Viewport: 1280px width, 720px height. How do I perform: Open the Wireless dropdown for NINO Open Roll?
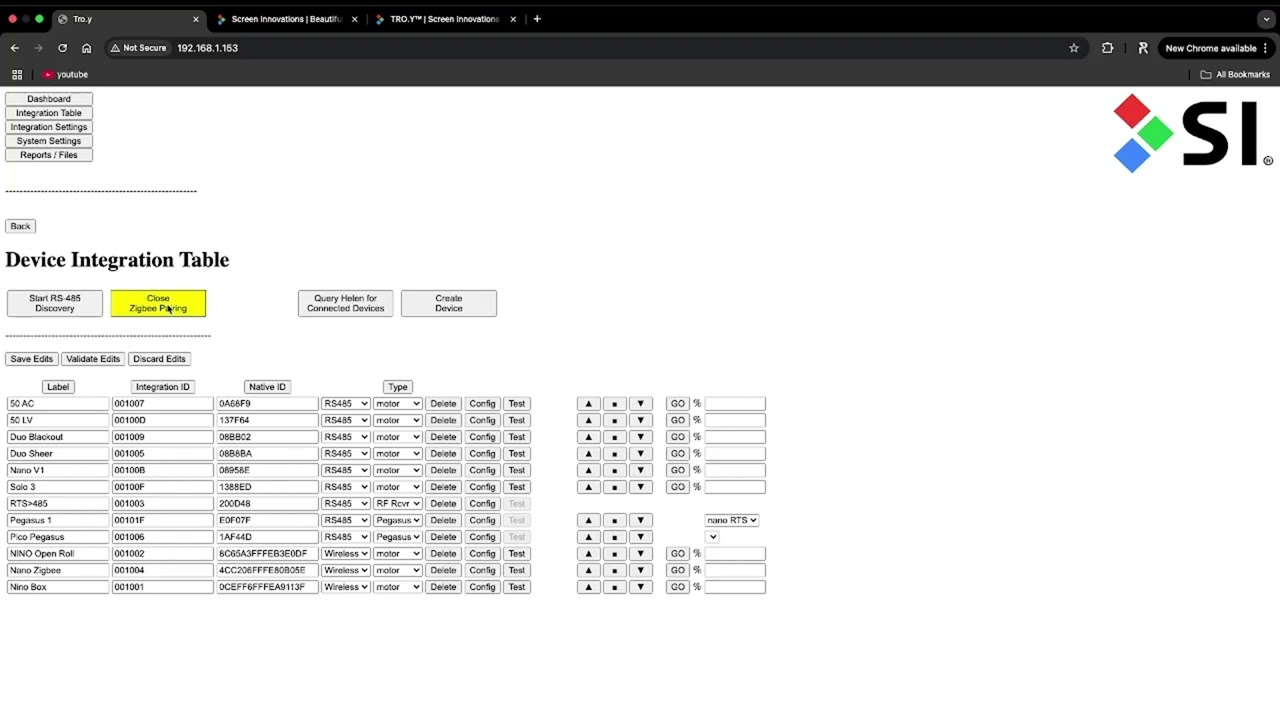tap(346, 554)
